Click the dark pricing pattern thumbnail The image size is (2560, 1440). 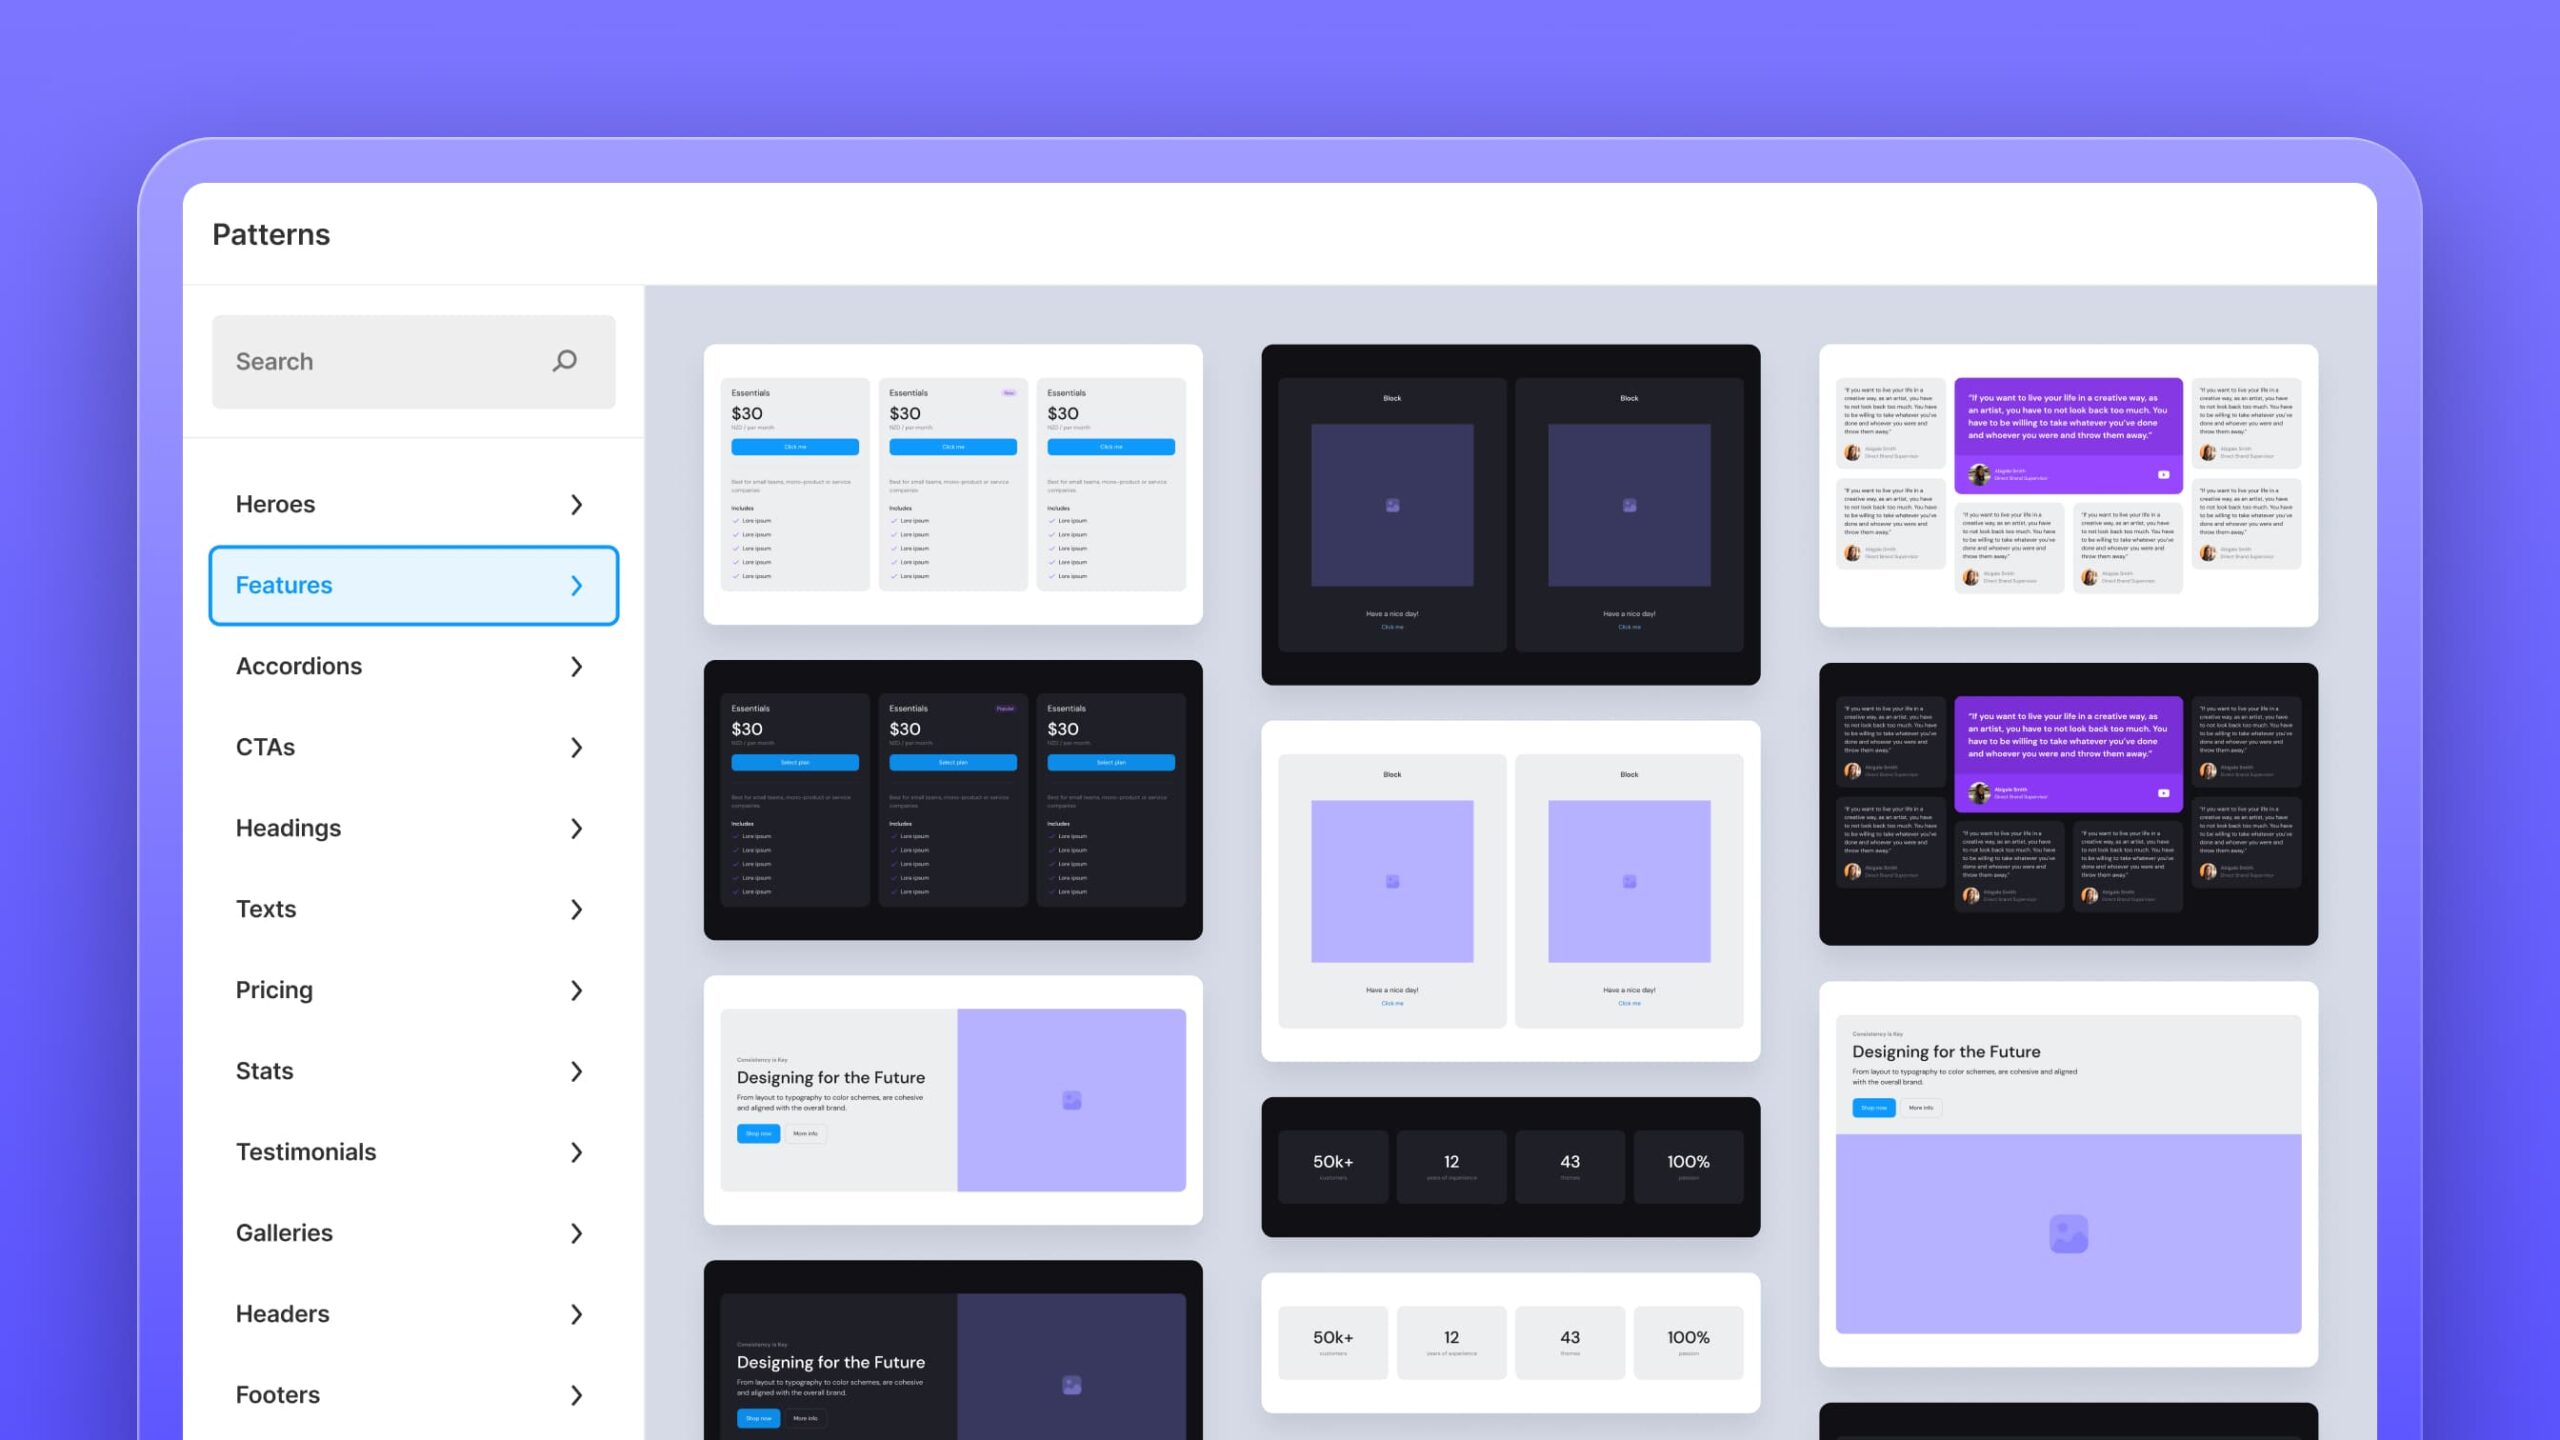[951, 800]
